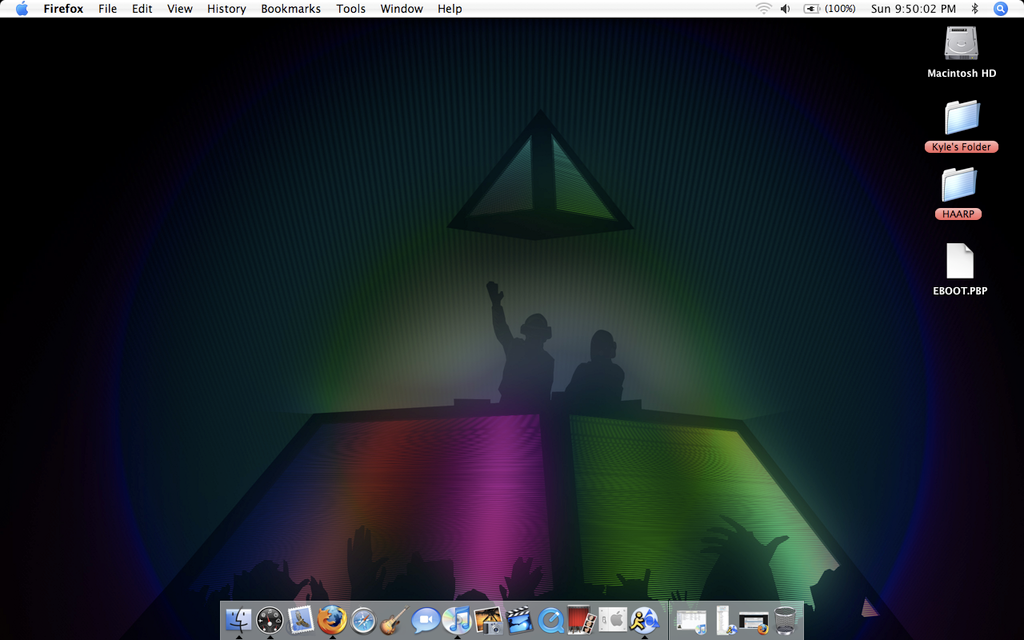Launch Firefox from the dock

click(332, 621)
